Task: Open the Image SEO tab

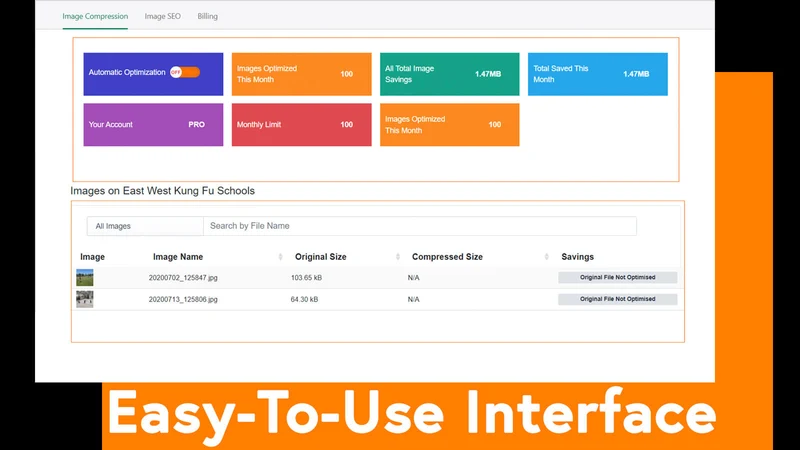Action: [x=162, y=16]
